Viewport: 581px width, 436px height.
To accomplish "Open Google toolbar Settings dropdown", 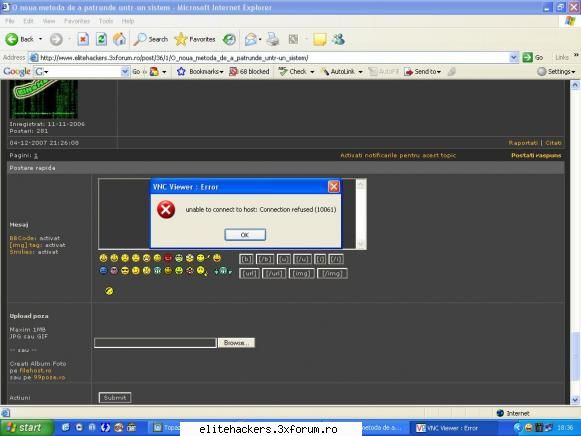I will point(556,71).
